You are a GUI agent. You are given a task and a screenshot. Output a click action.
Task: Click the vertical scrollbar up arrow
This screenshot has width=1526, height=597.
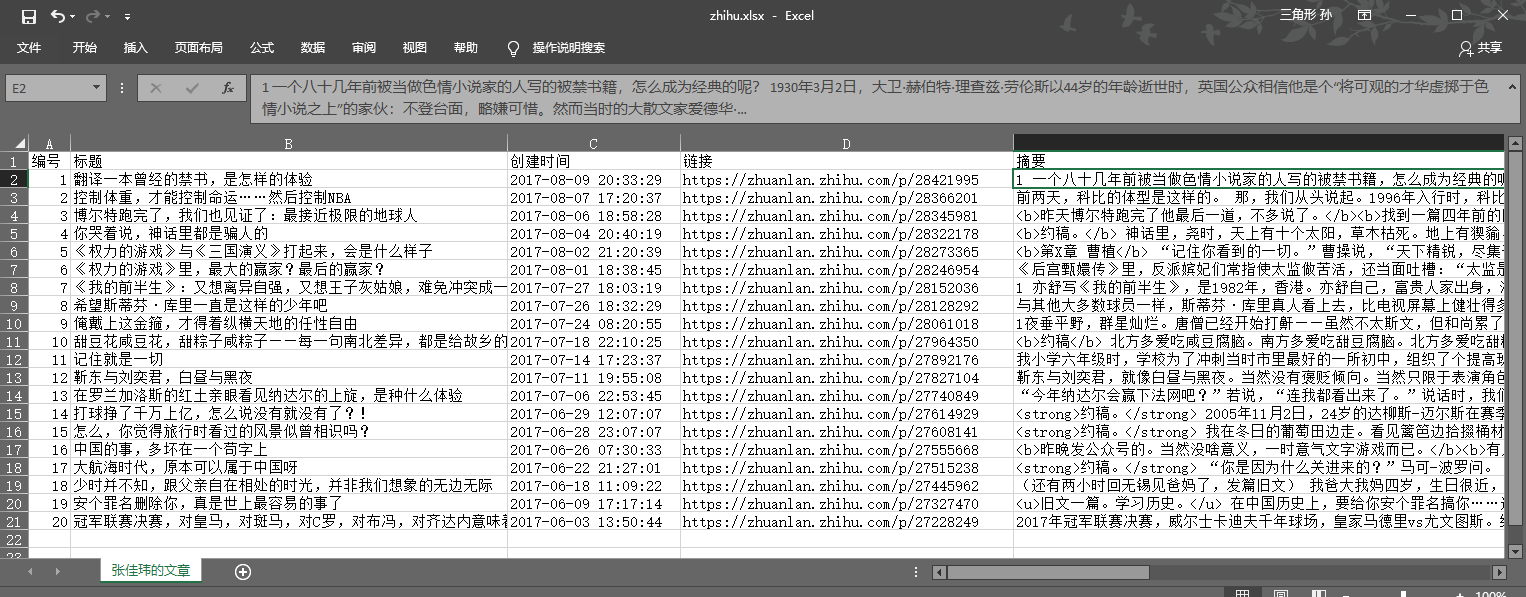click(x=1514, y=143)
